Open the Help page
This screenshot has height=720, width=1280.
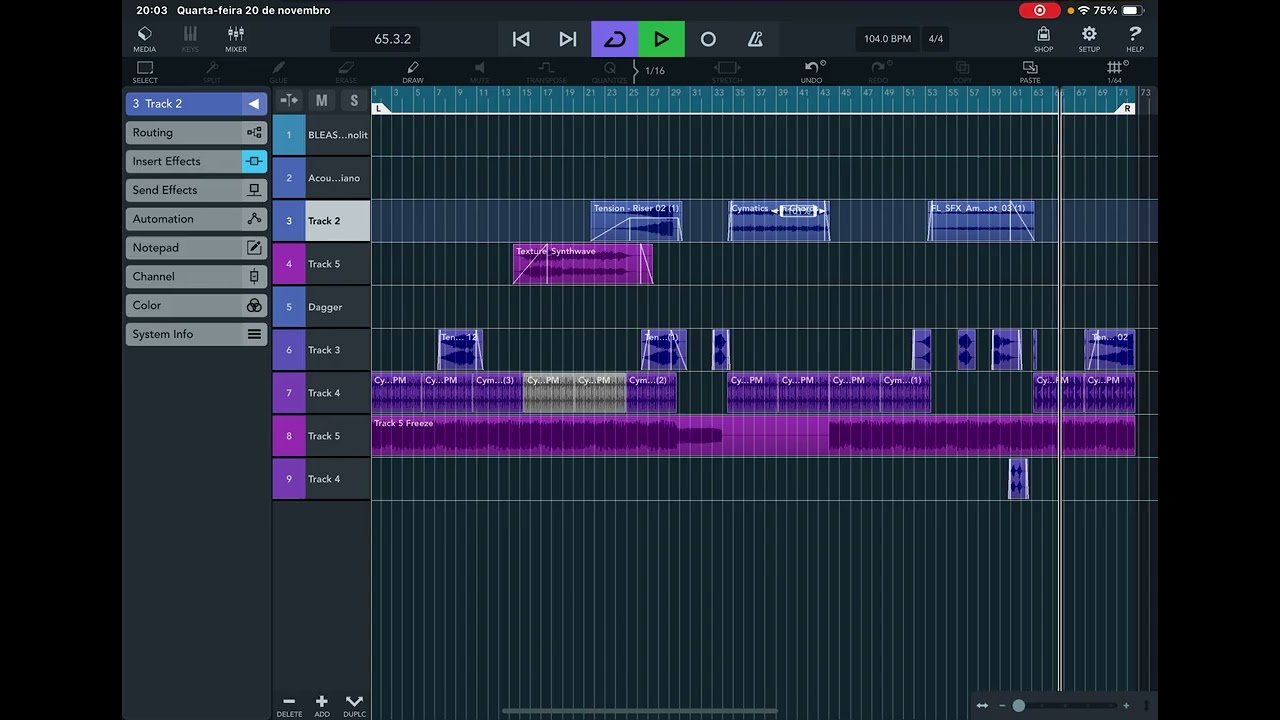(1135, 39)
